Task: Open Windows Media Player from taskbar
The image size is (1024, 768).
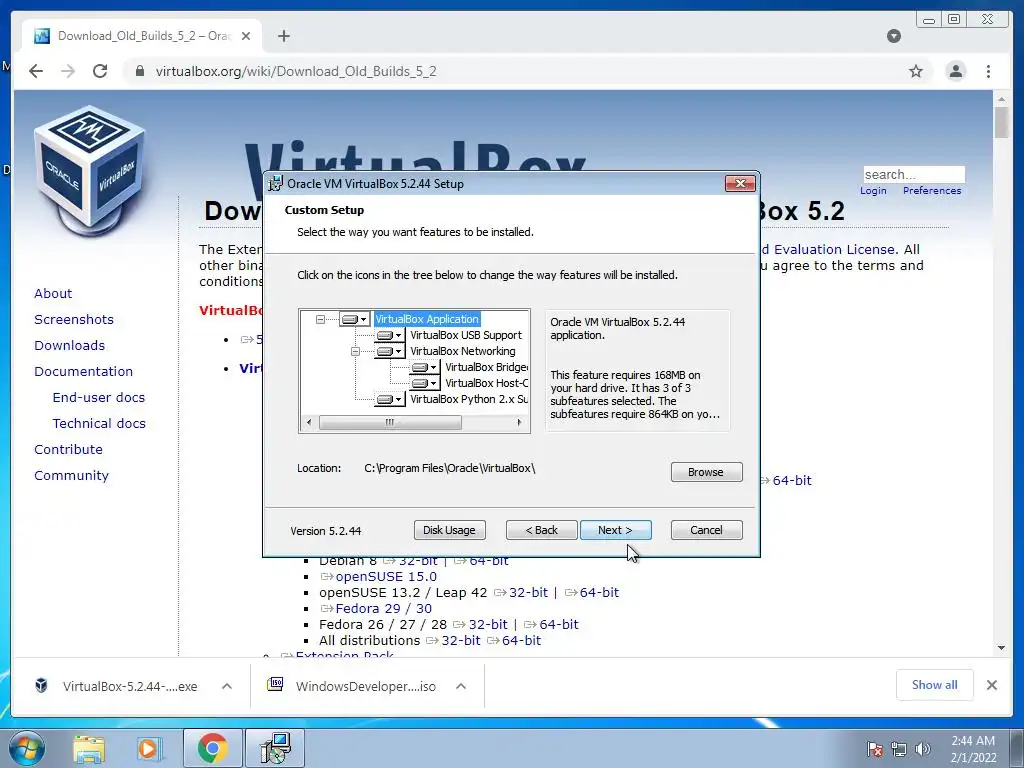Action: tap(149, 749)
